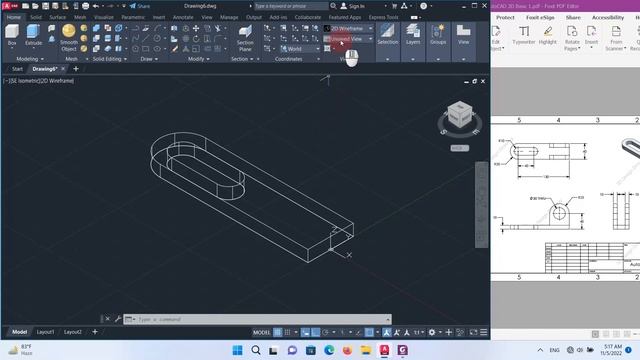Expand the Modeling panel
640x360 pixels.
point(30,59)
